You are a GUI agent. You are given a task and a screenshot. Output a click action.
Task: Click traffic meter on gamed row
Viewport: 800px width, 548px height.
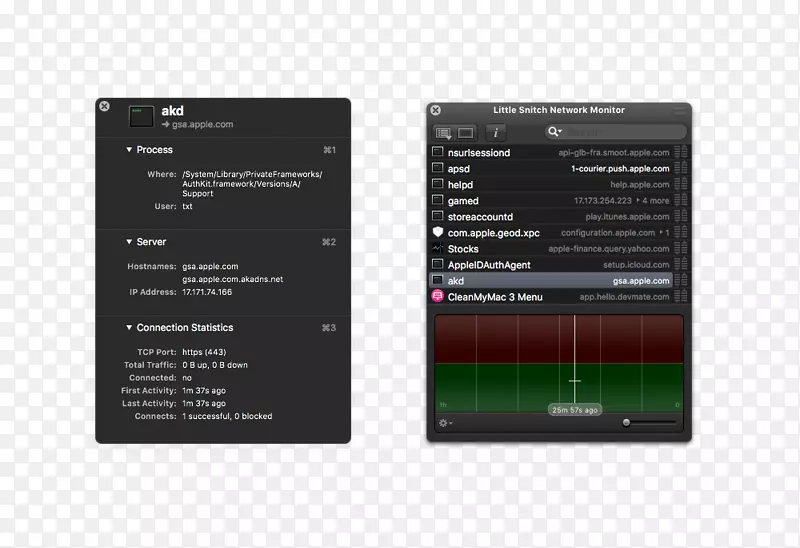click(x=681, y=201)
